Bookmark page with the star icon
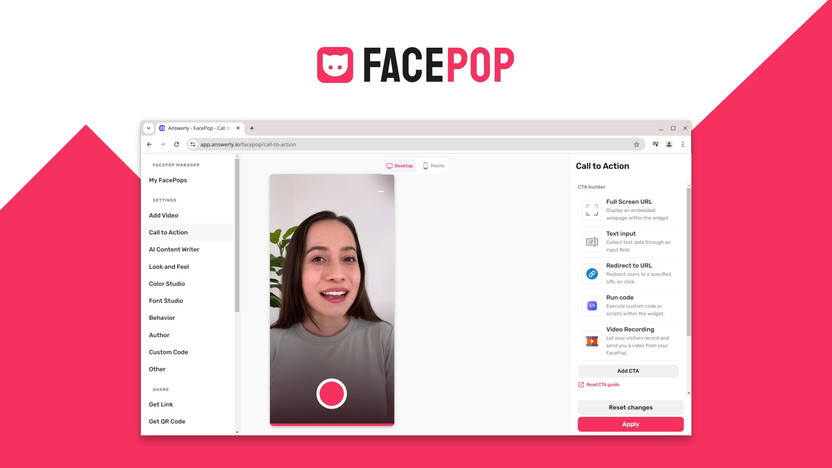The image size is (832, 468). (x=636, y=144)
